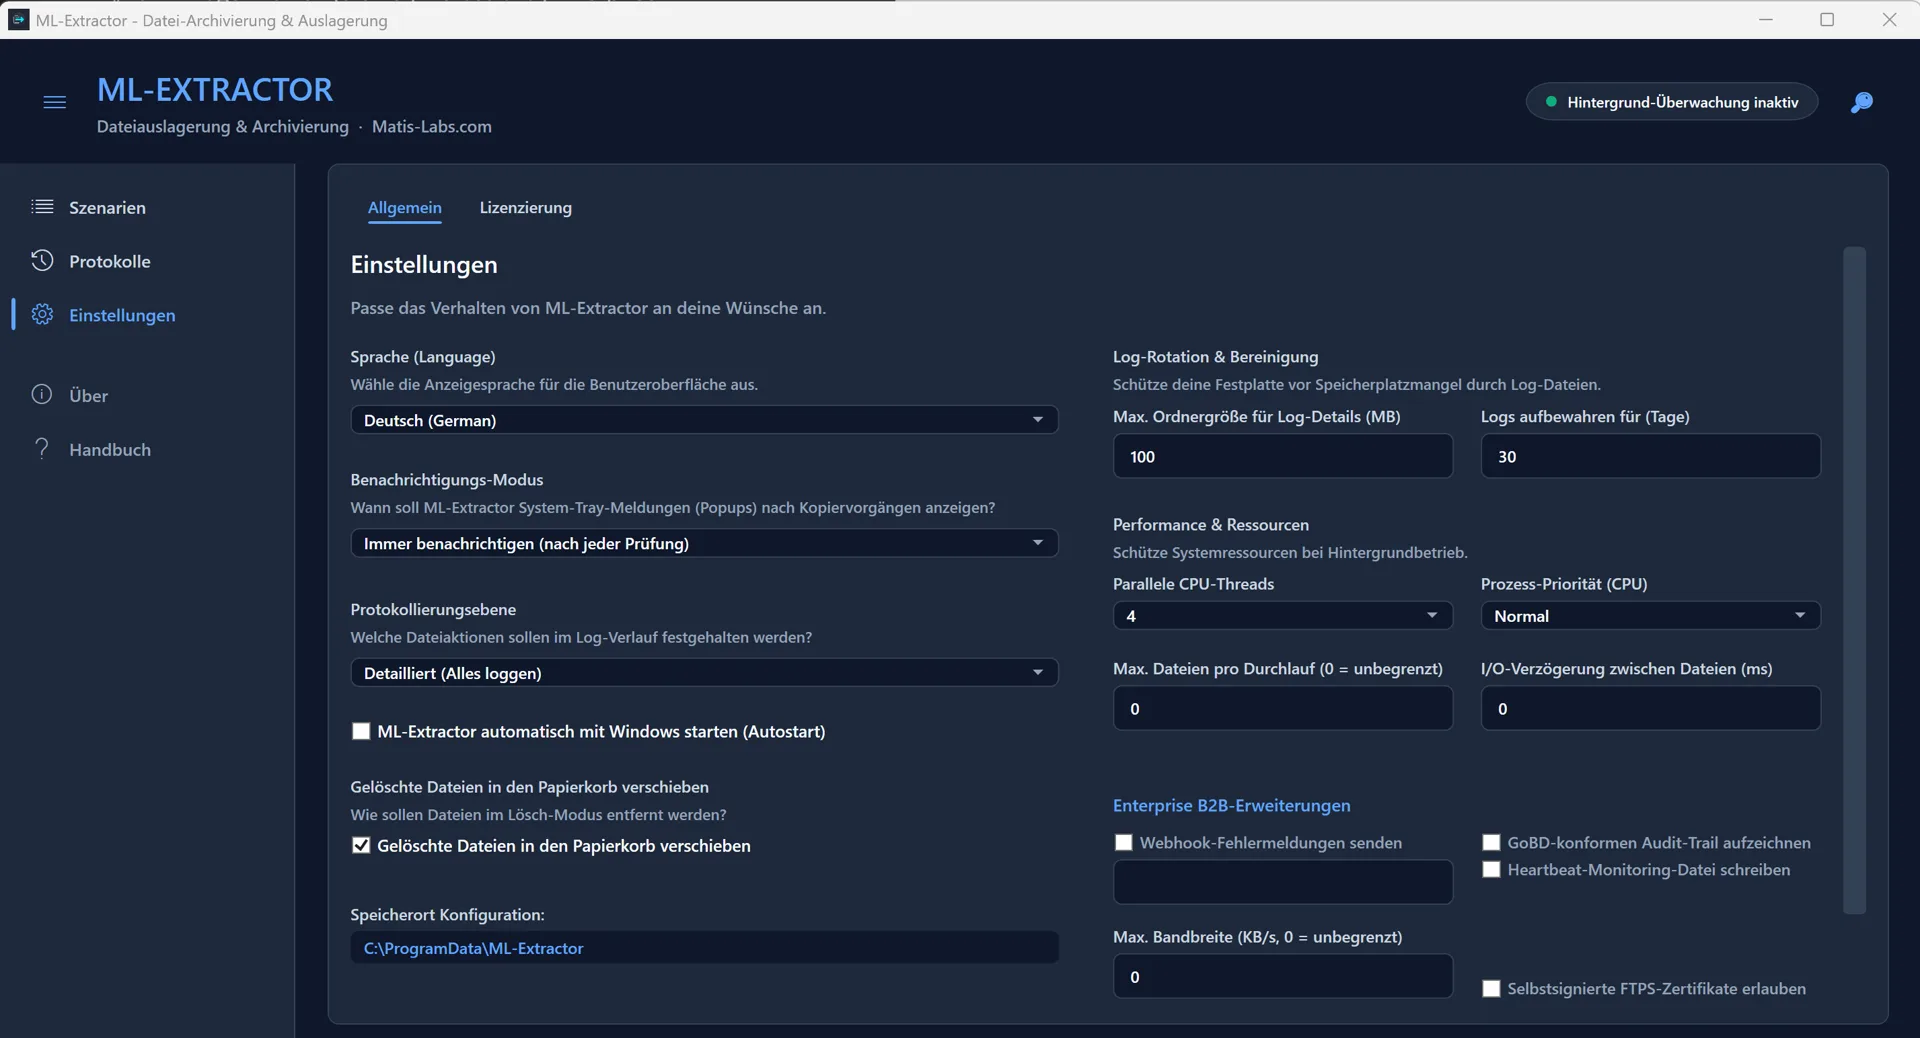Screen dimensions: 1920x1038
Task: Click the Über info icon
Action: coord(42,395)
